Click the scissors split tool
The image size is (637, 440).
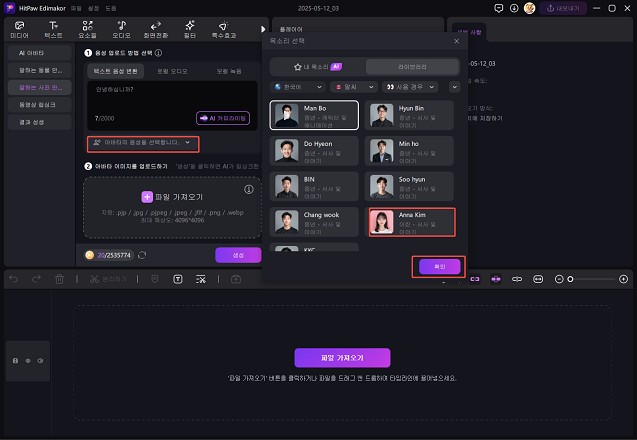tap(94, 279)
